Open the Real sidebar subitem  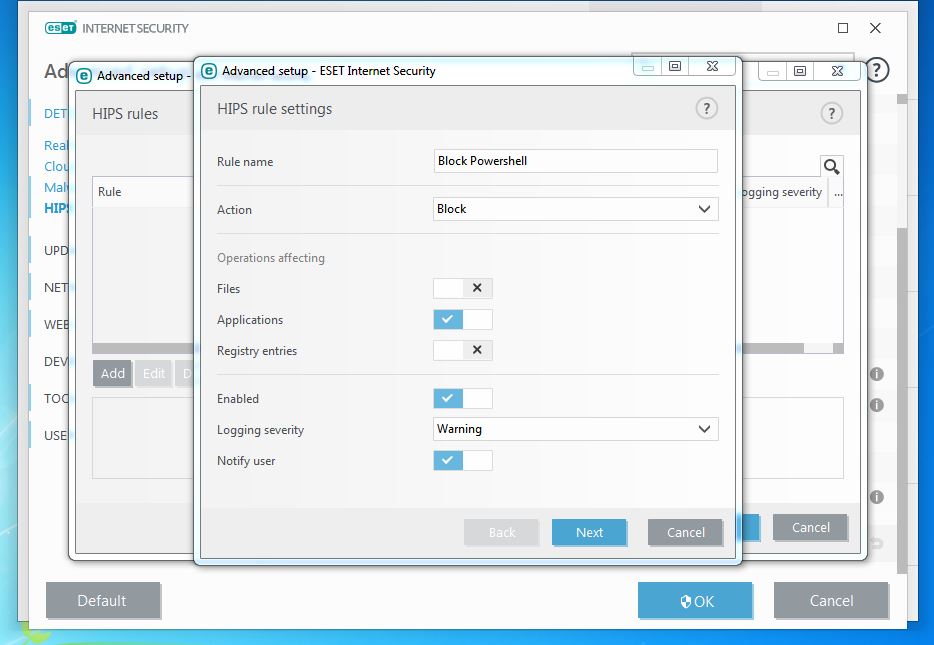56,145
